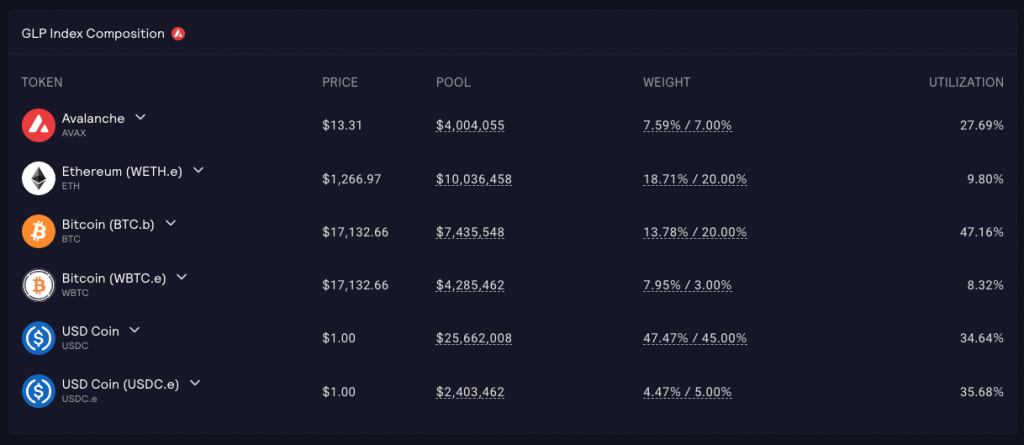
Task: Click the 18.71% / 20.00% Ethereum weight
Action: (695, 179)
